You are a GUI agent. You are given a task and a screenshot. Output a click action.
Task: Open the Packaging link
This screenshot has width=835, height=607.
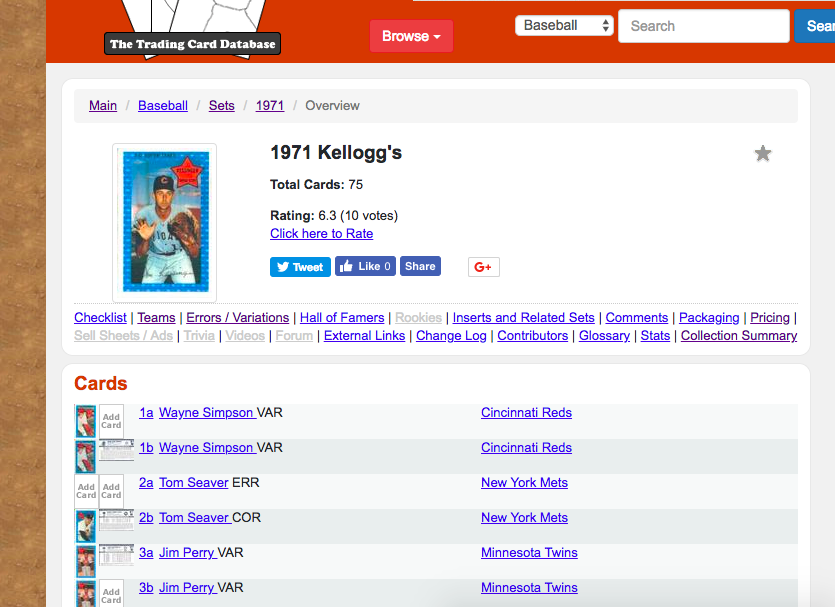(x=709, y=317)
